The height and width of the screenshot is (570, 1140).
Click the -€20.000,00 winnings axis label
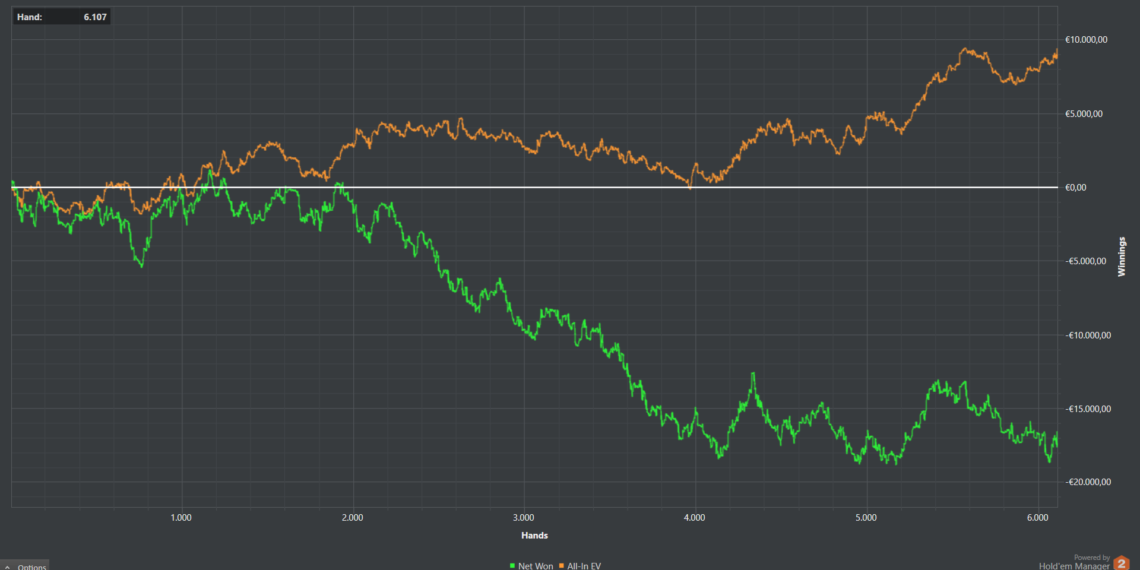click(x=1083, y=482)
